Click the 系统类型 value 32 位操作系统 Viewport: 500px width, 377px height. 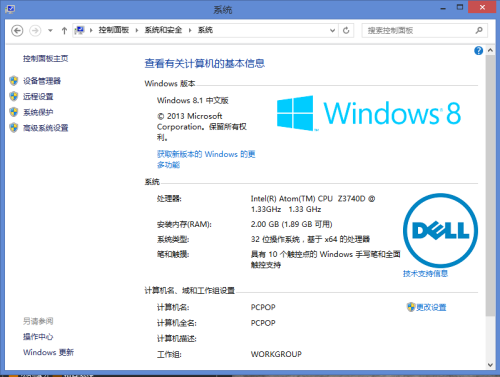click(310, 239)
